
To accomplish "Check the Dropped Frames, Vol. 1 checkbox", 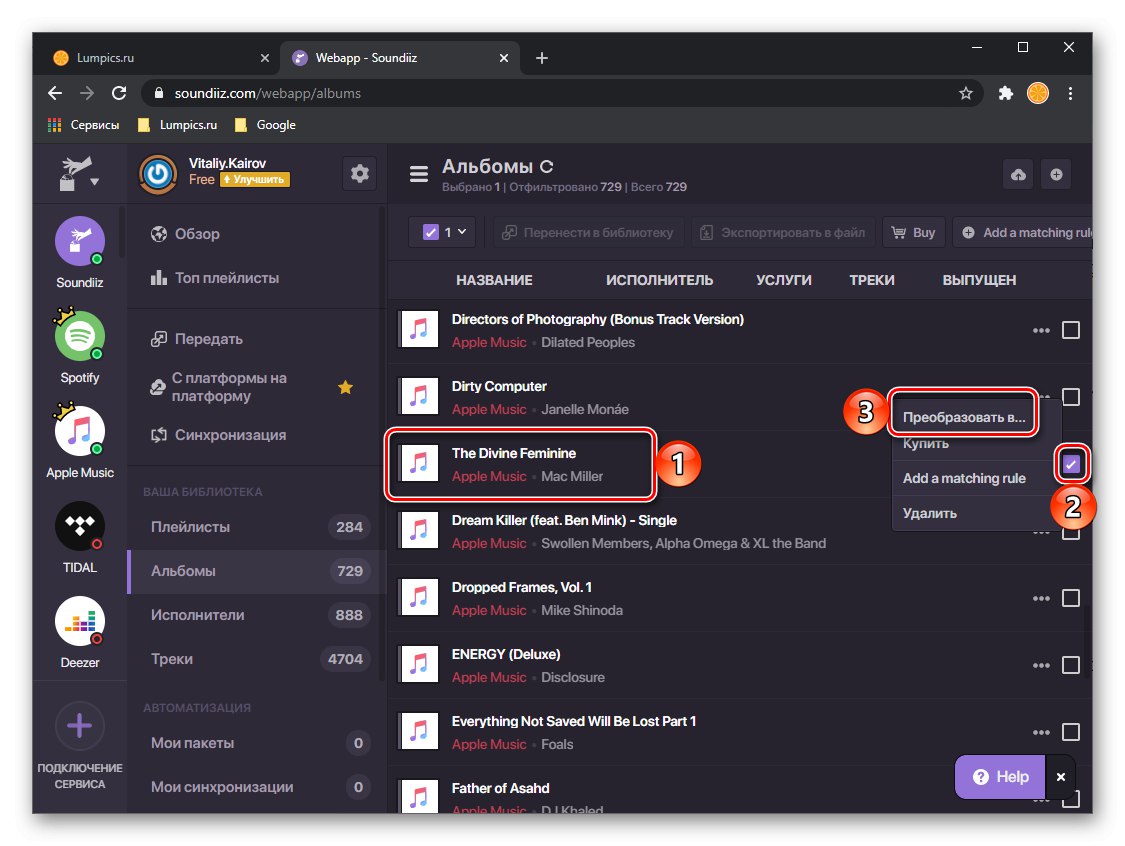I will [1070, 598].
